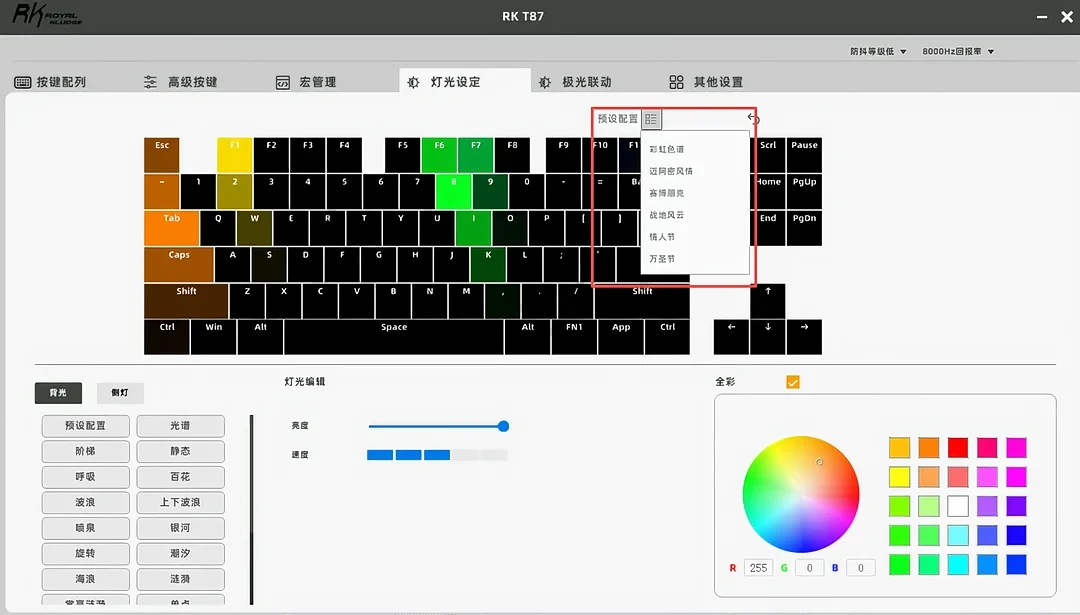Select the Pause key
This screenshot has height=615, width=1080.
[x=804, y=155]
